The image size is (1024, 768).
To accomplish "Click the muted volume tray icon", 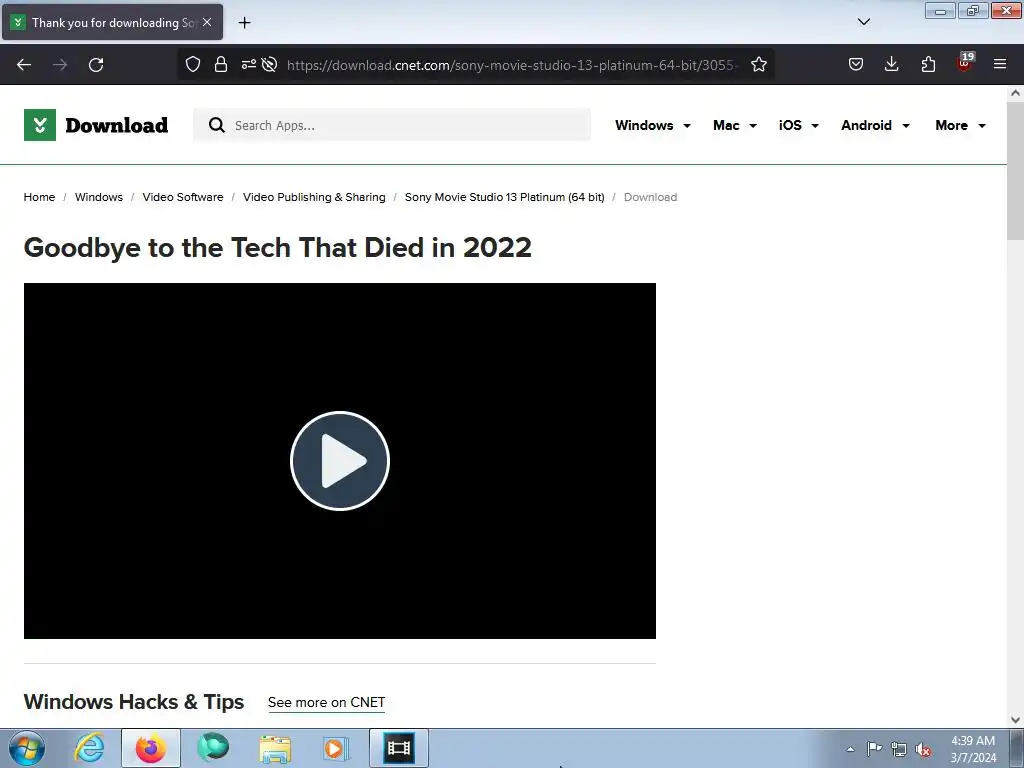I will pos(923,749).
